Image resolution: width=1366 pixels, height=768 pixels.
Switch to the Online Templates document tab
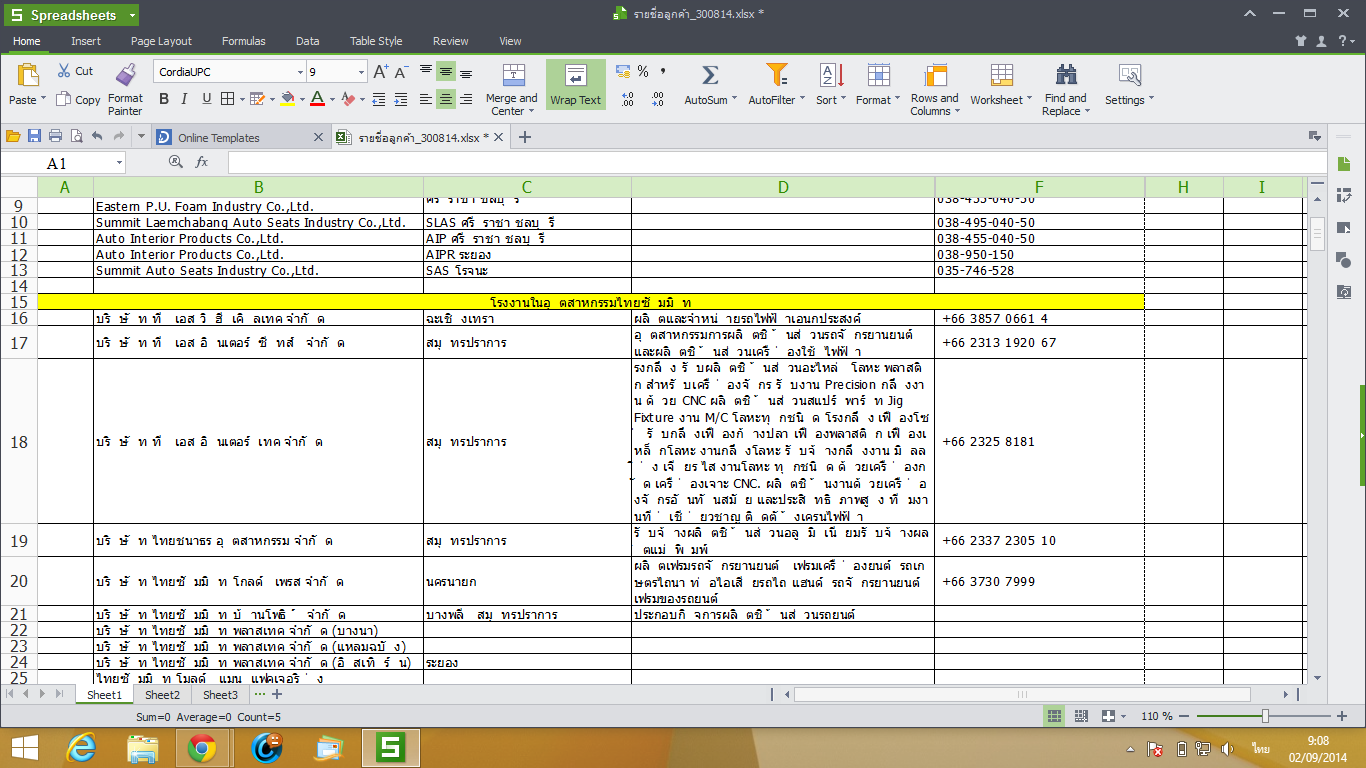coord(219,137)
